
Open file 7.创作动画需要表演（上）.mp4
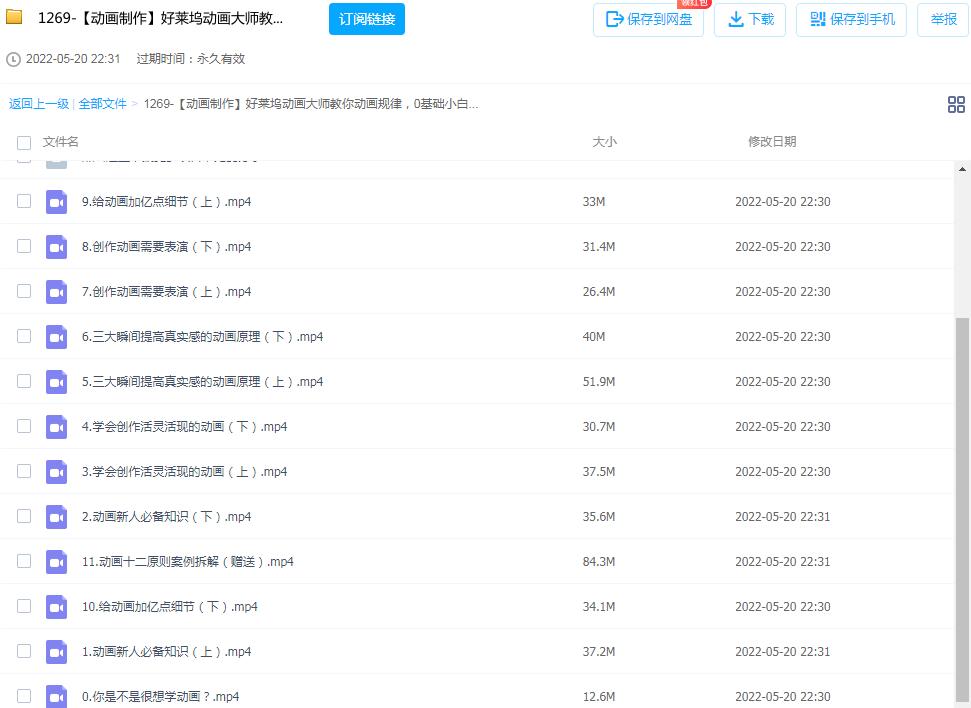coord(167,292)
